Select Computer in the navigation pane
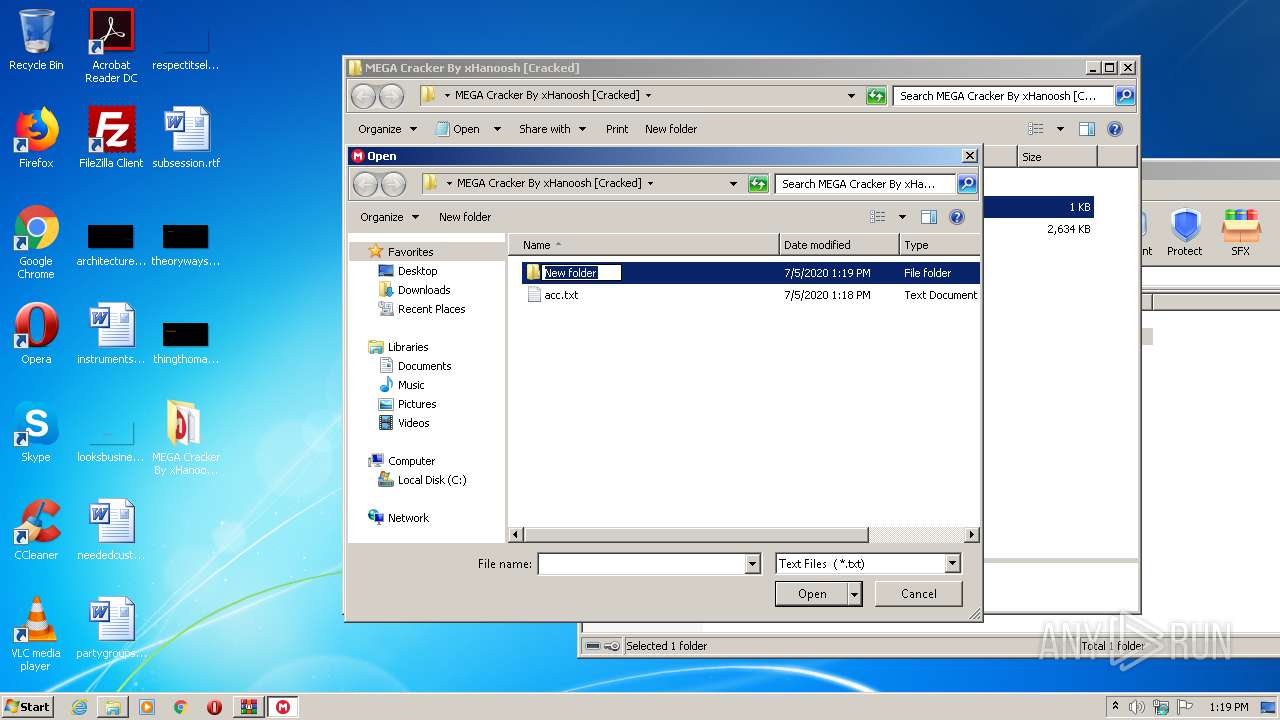 [x=411, y=461]
